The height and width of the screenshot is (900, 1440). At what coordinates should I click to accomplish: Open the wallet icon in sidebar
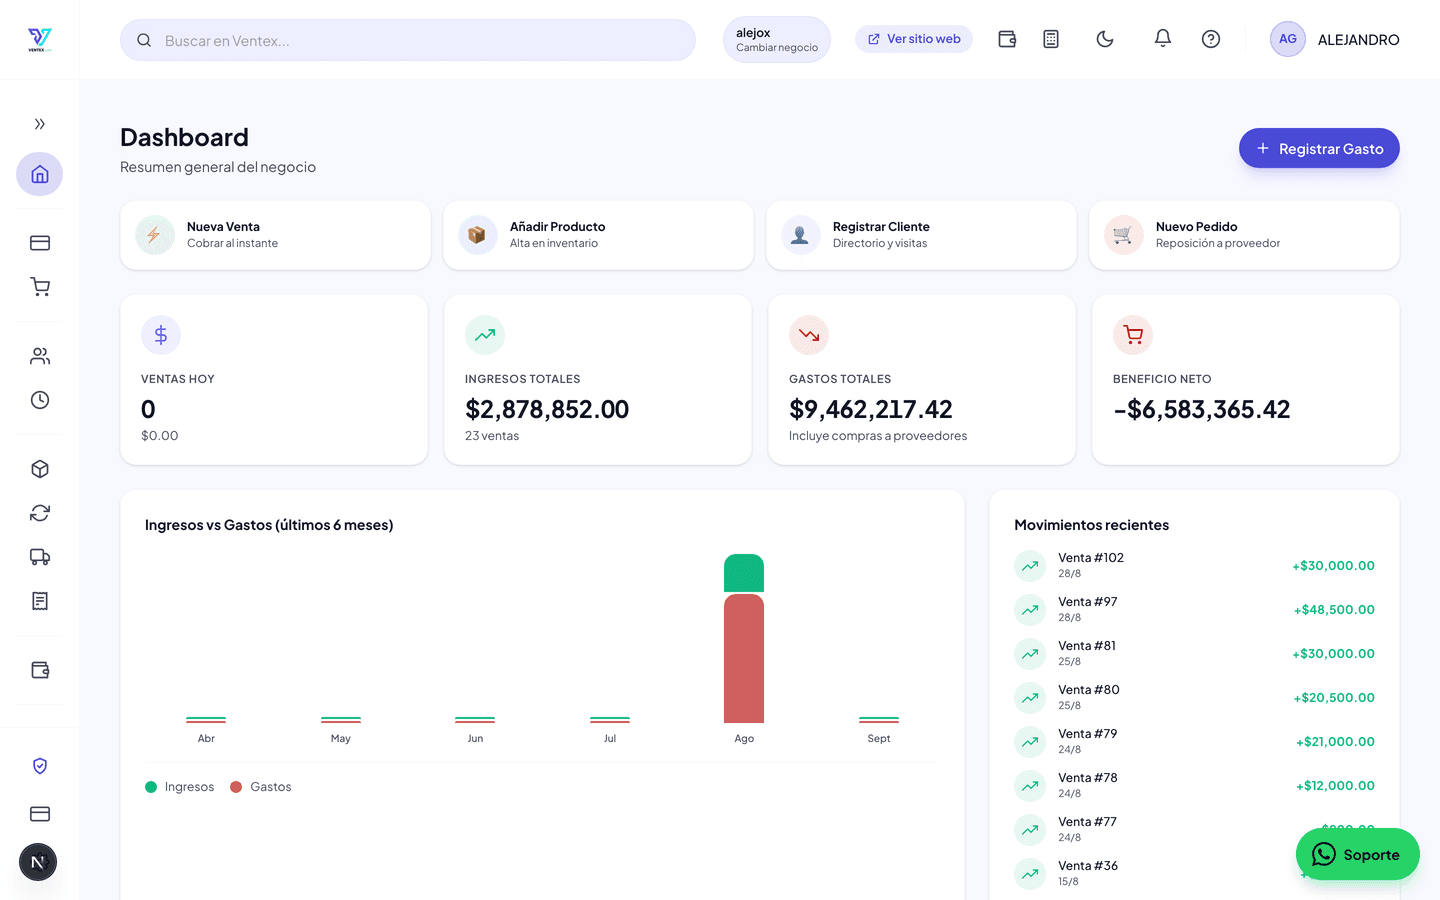(x=40, y=670)
